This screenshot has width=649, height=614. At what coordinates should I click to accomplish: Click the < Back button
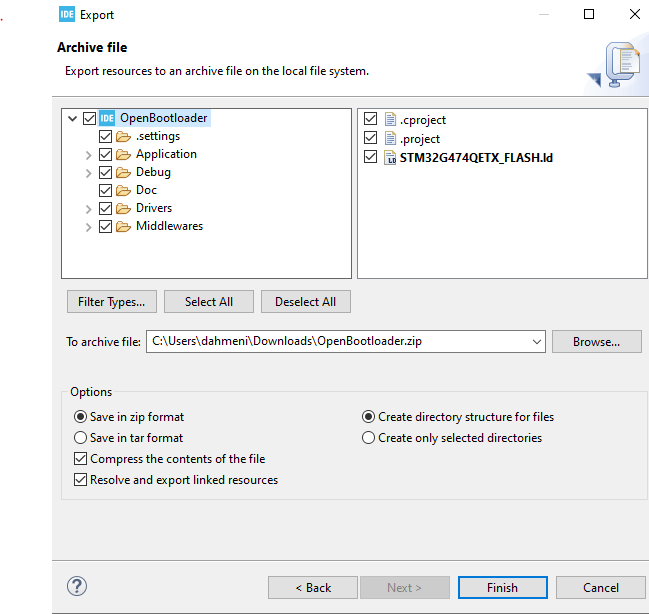[313, 588]
